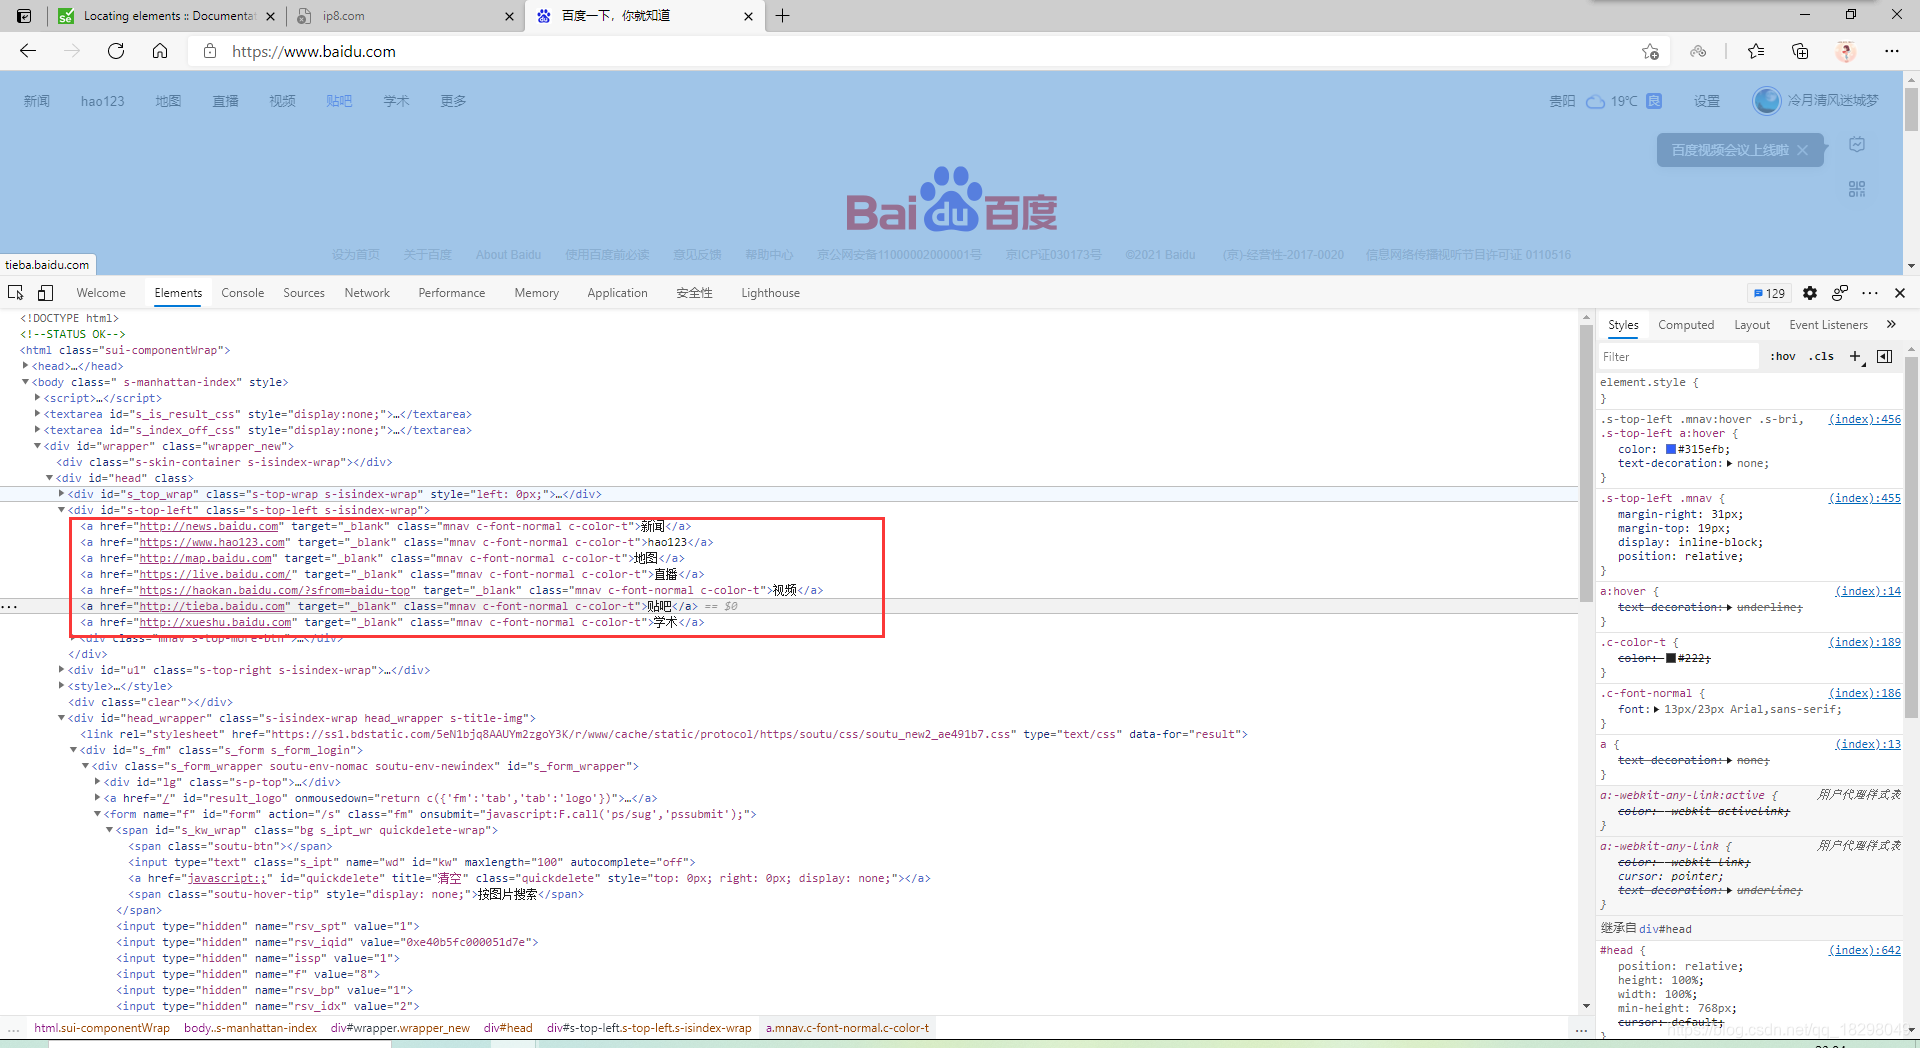This screenshot has width=1920, height=1048.
Task: Click the Baidu logo image
Action: [951, 200]
